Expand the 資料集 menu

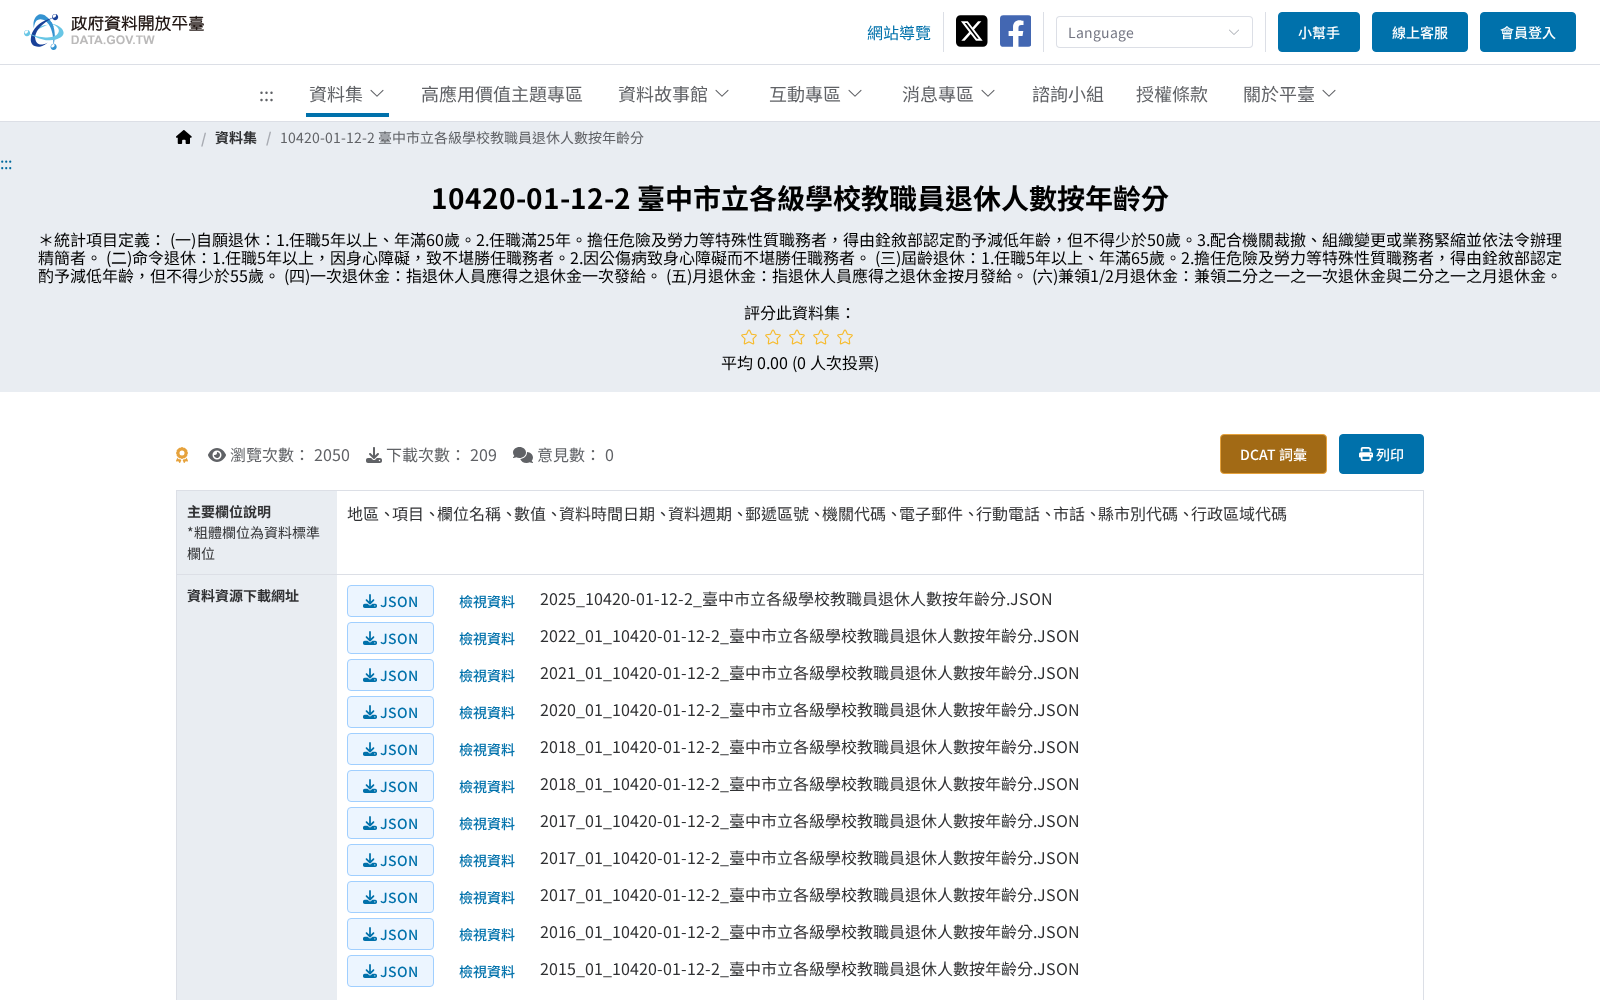tap(347, 94)
